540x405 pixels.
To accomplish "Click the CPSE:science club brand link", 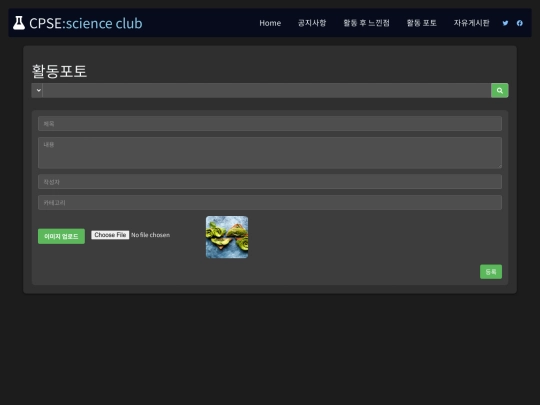I will pyautogui.click(x=77, y=23).
